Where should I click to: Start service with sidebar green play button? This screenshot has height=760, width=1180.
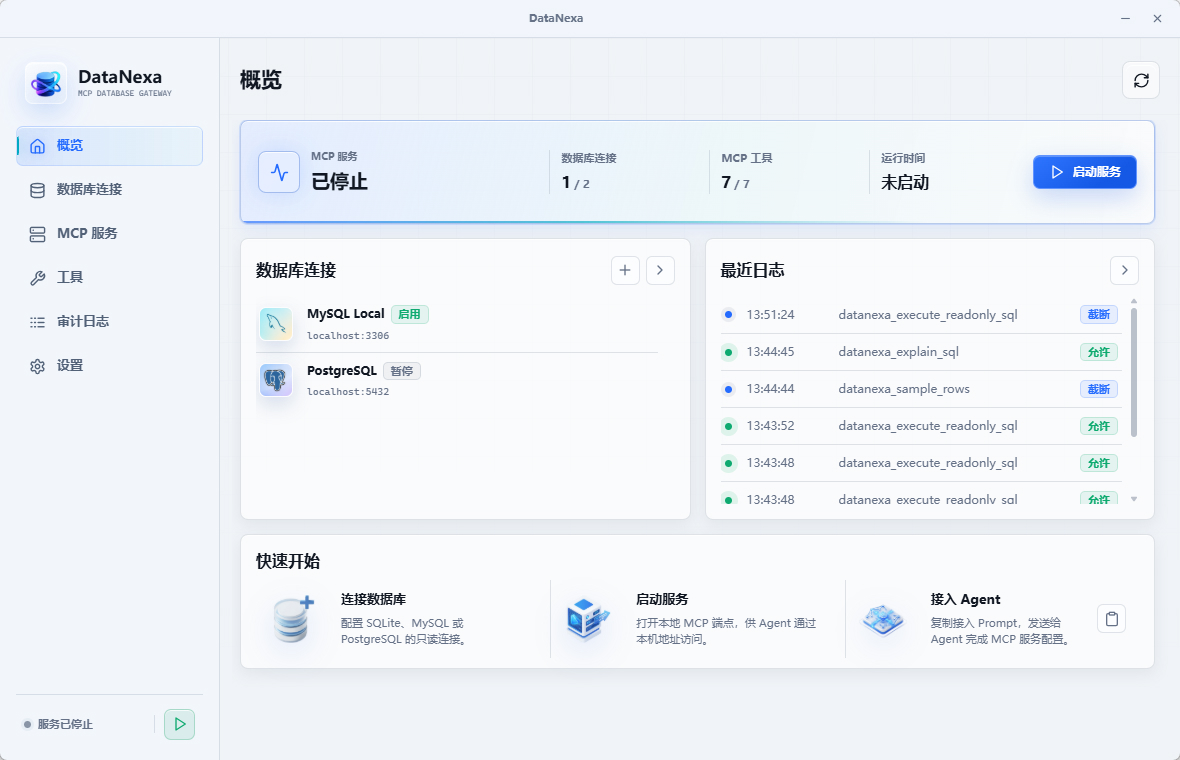pos(179,724)
